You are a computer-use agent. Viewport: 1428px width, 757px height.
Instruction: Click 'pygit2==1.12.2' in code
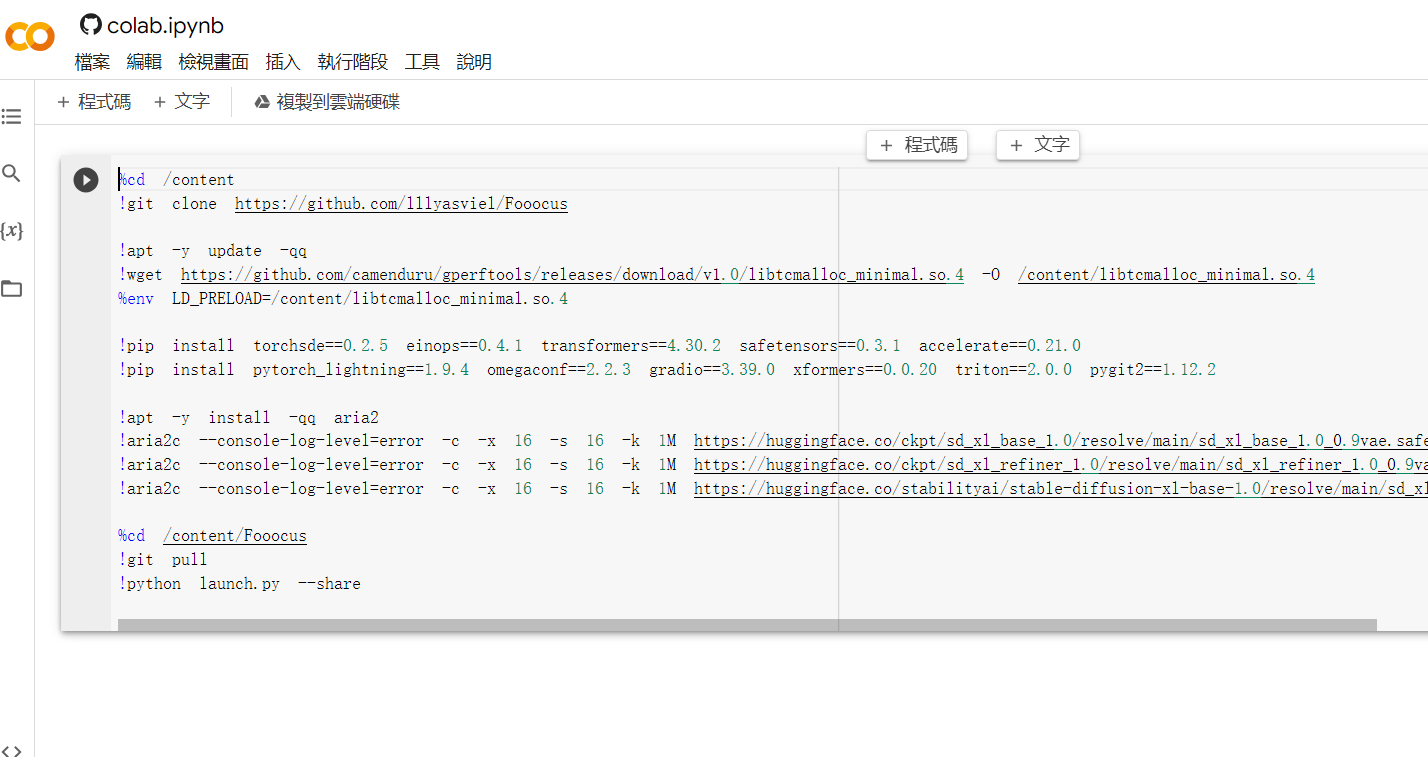pos(1153,370)
